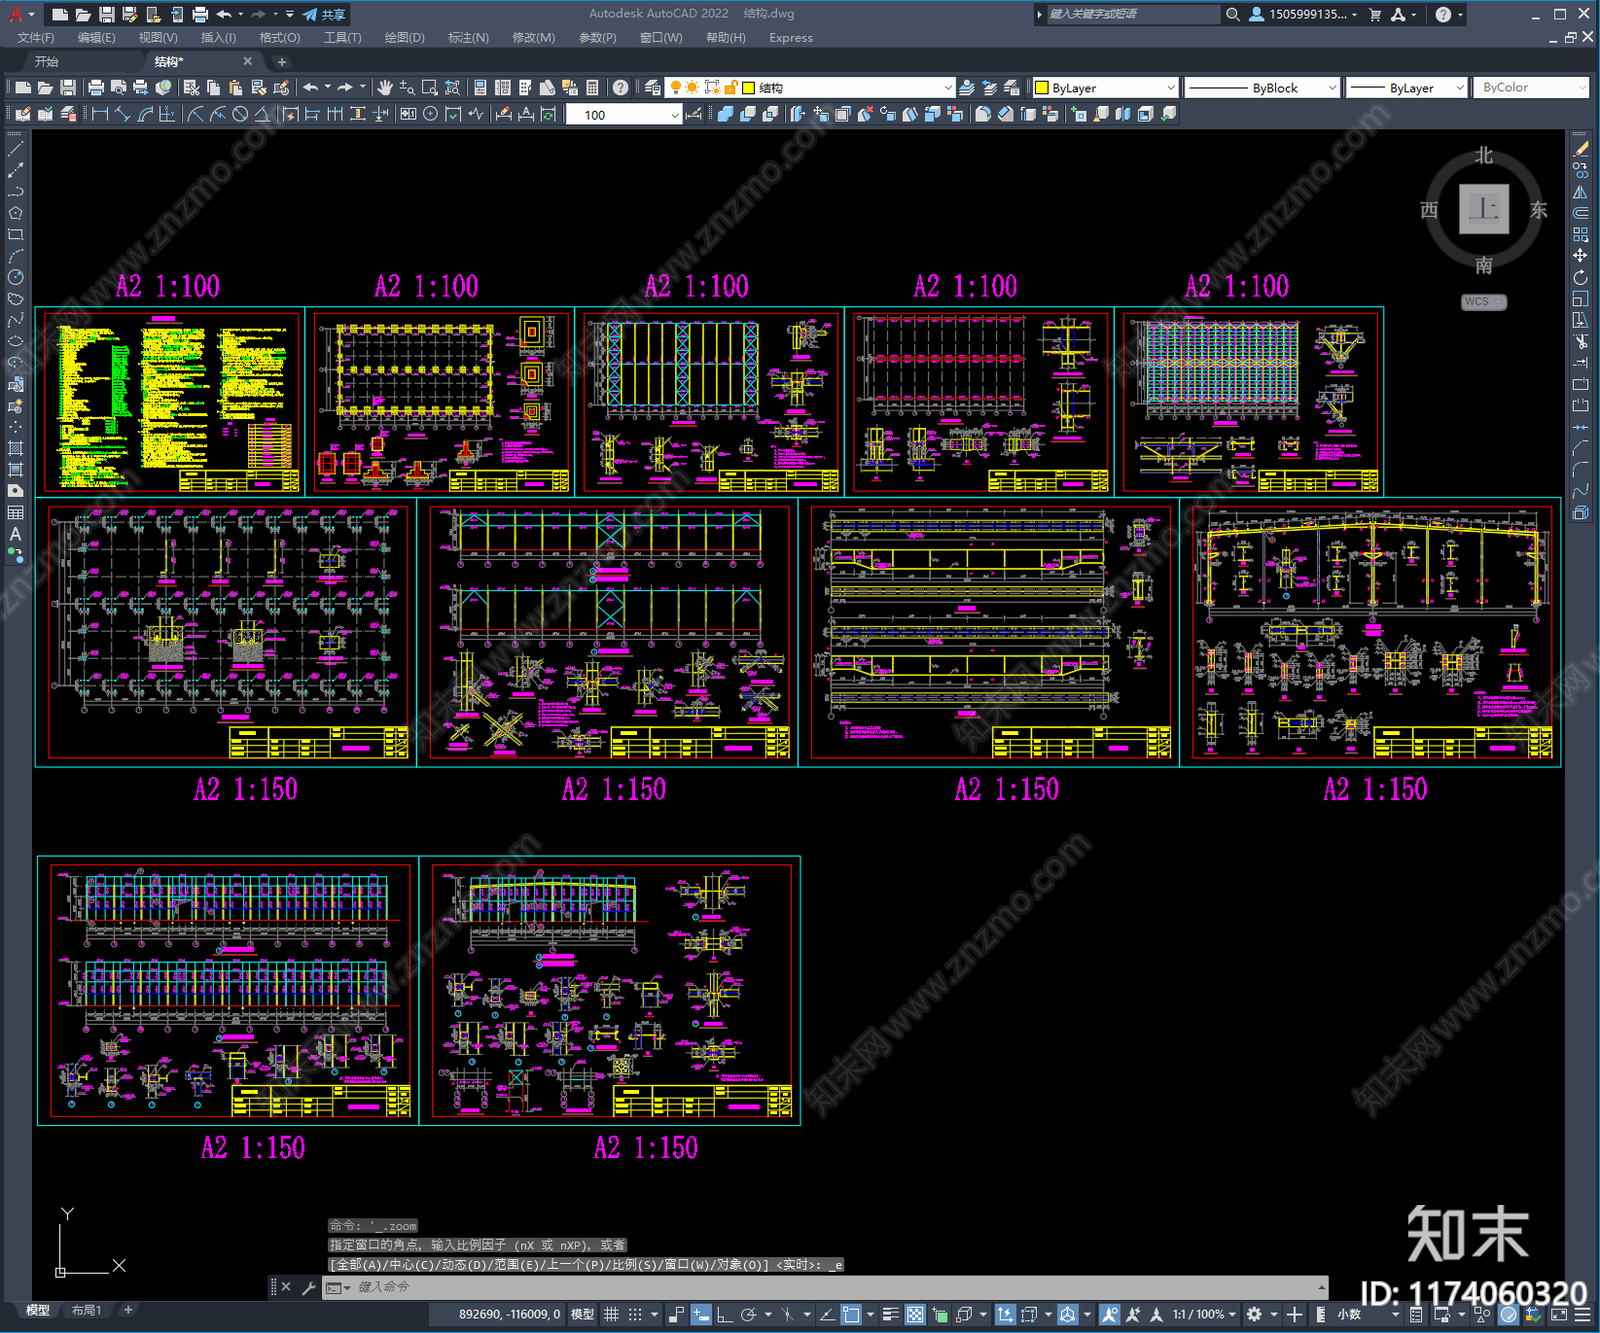Viewport: 1600px width, 1333px height.
Task: Open the 视图(V) menu
Action: point(158,38)
